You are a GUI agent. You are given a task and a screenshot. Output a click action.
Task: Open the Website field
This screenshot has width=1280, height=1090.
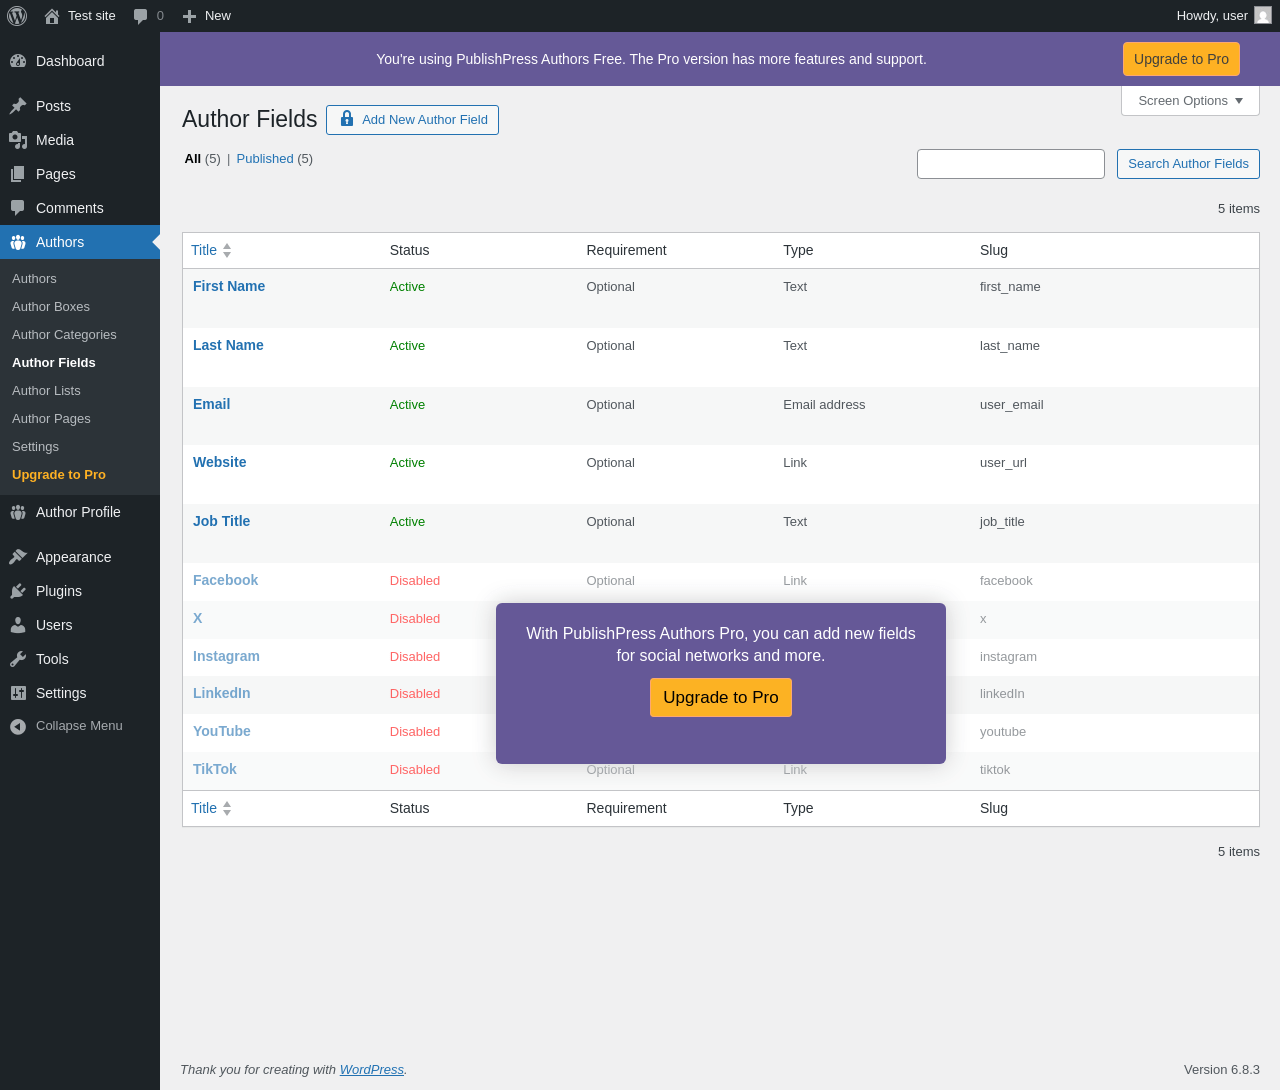[219, 462]
